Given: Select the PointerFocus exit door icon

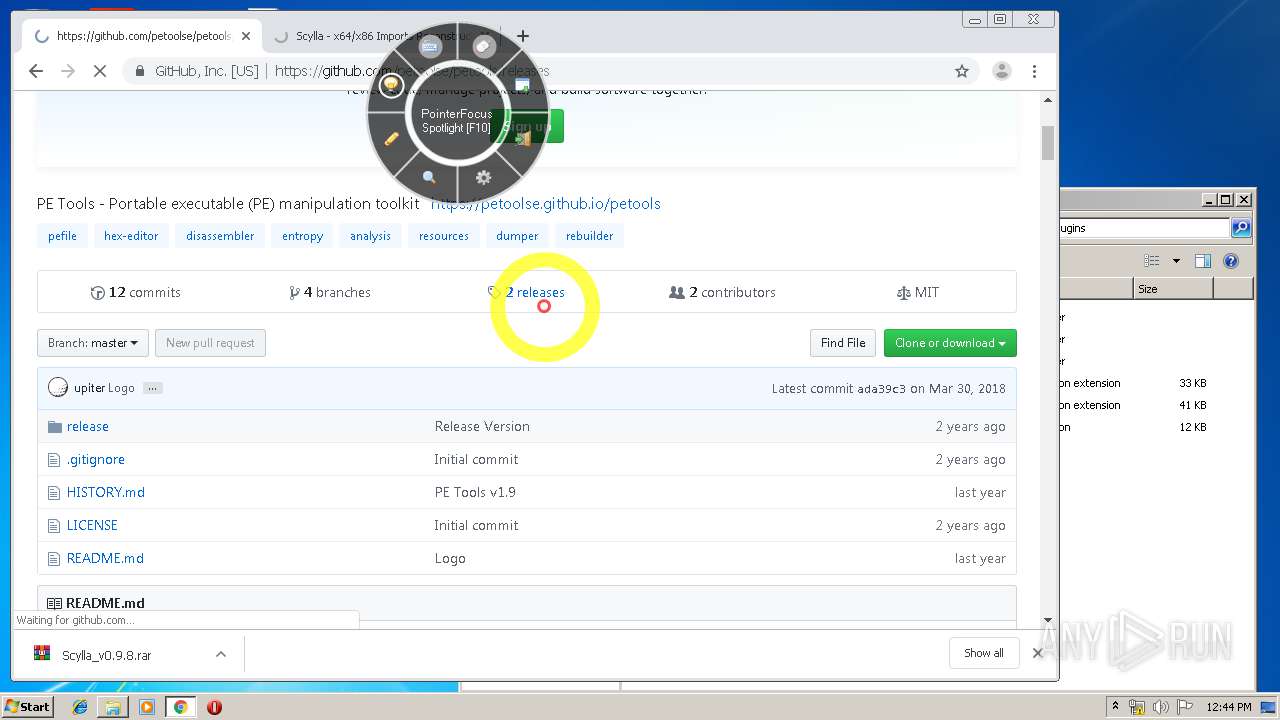Looking at the screenshot, I should point(522,138).
